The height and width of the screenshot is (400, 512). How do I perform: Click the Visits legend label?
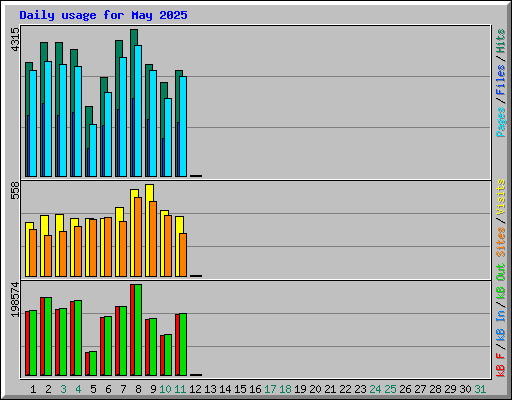(500, 197)
